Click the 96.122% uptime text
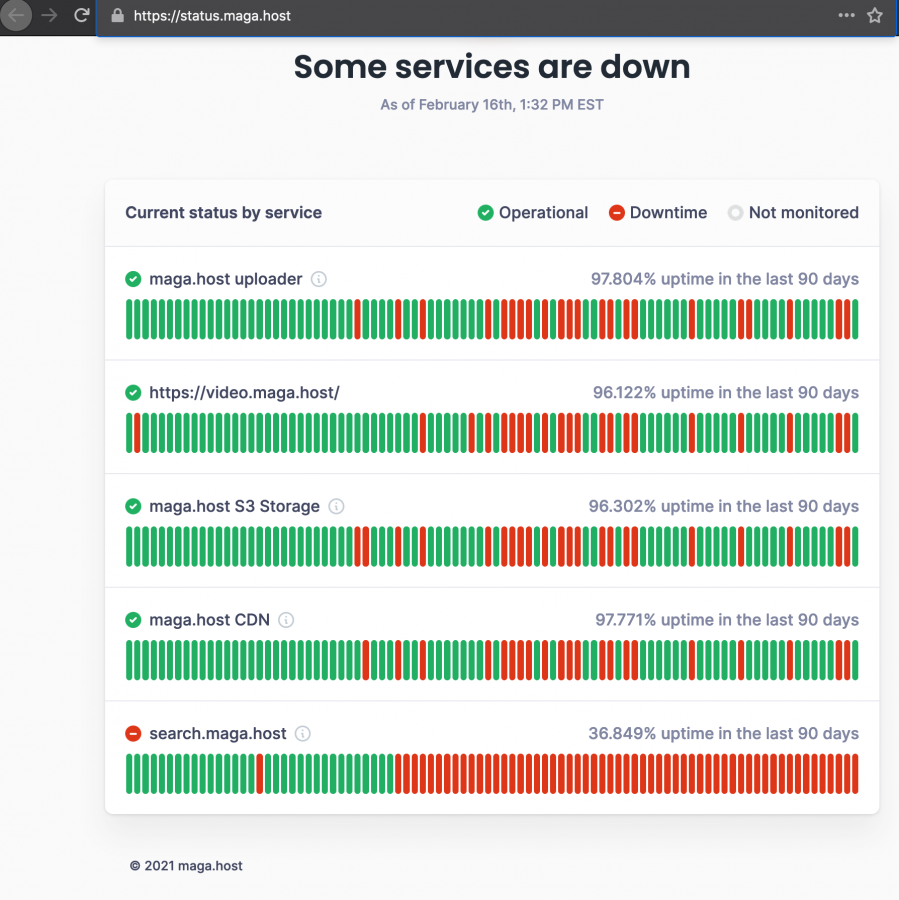 [726, 393]
